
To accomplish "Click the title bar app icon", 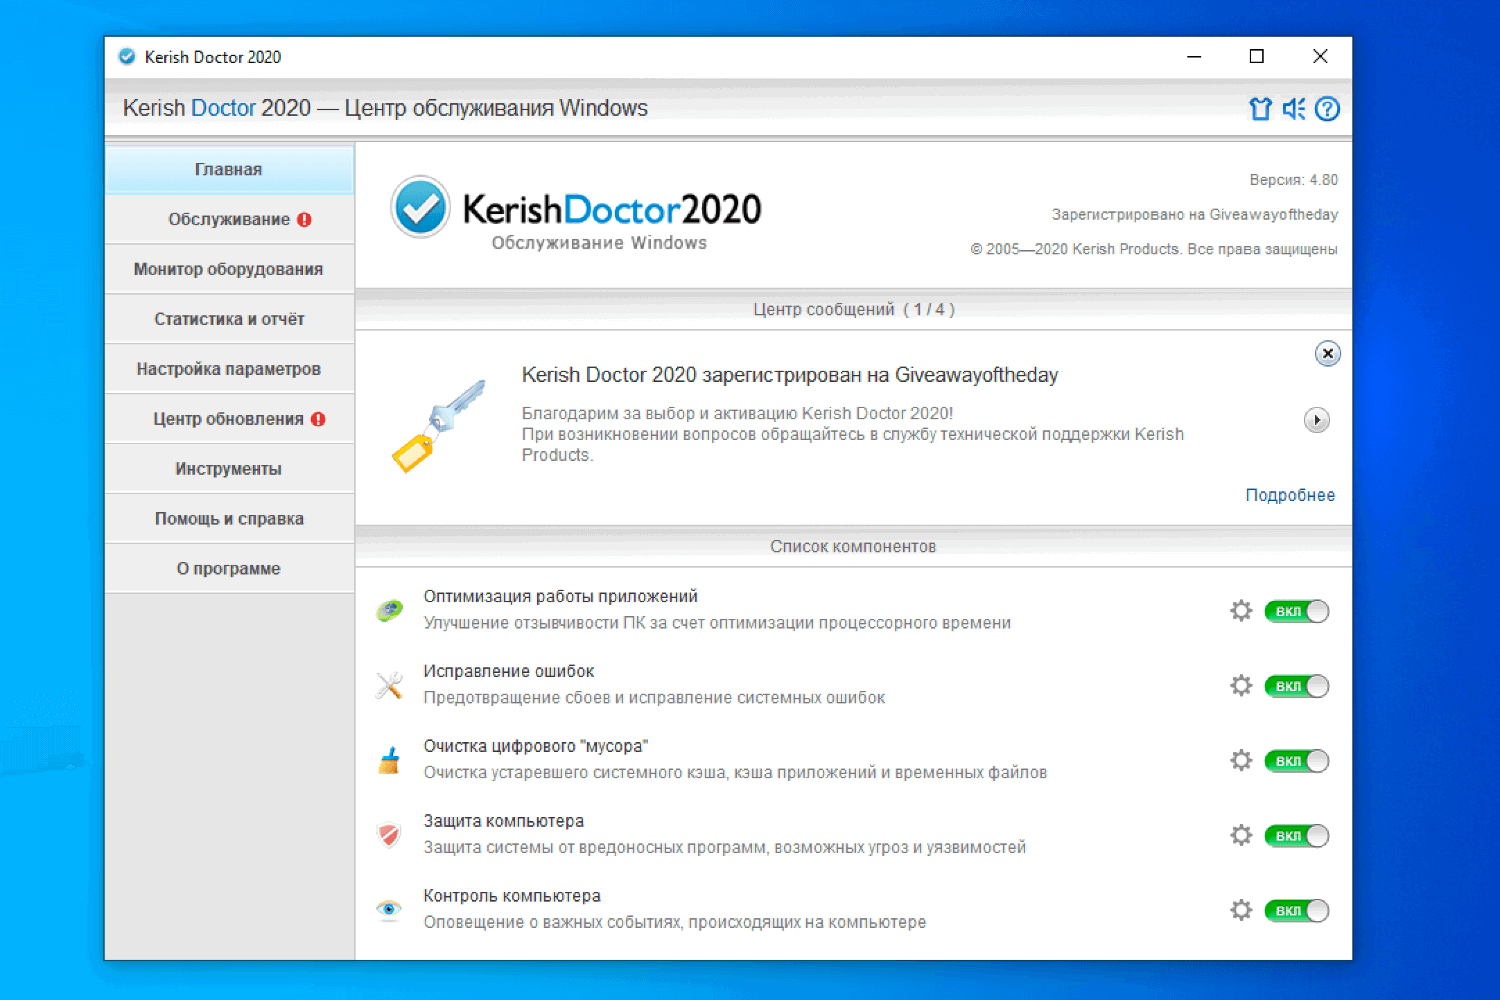I will [127, 57].
